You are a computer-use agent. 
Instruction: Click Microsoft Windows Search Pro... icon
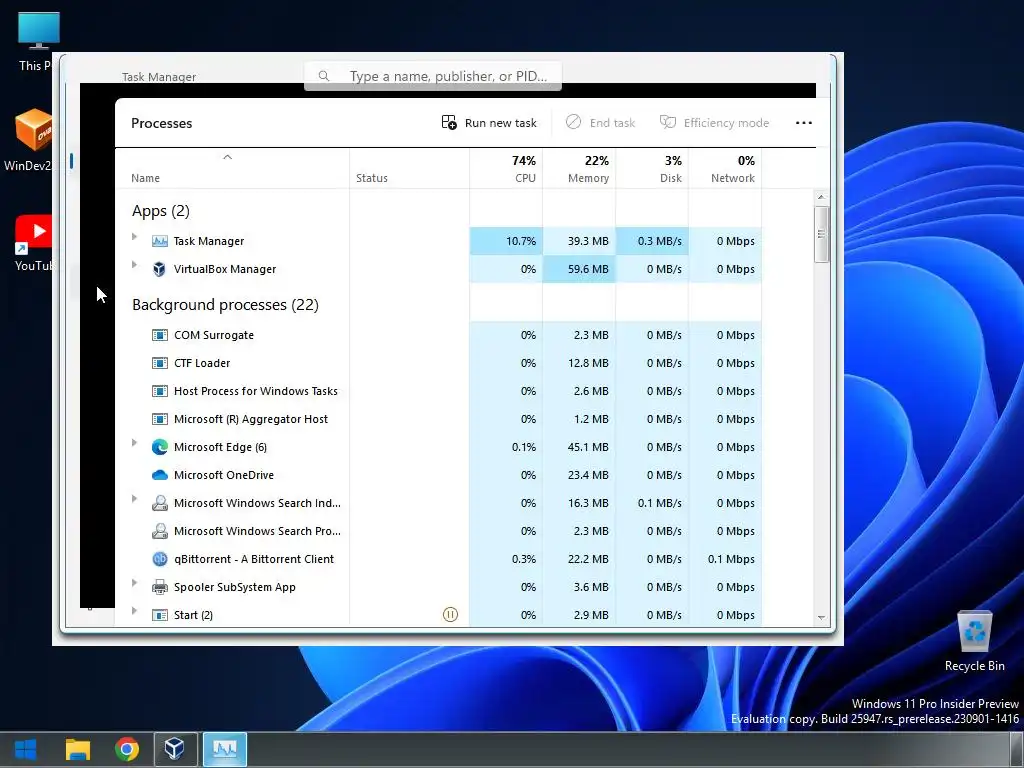160,532
